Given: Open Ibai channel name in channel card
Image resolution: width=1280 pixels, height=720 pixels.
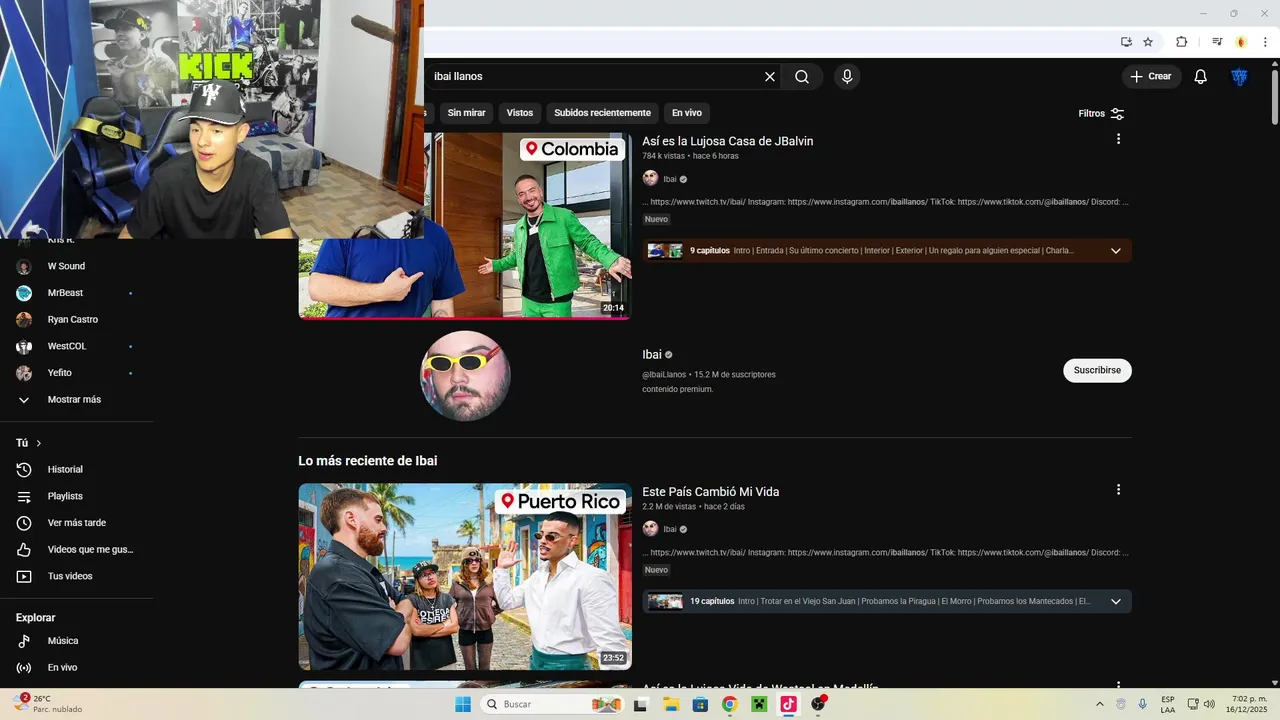Looking at the screenshot, I should pyautogui.click(x=652, y=354).
